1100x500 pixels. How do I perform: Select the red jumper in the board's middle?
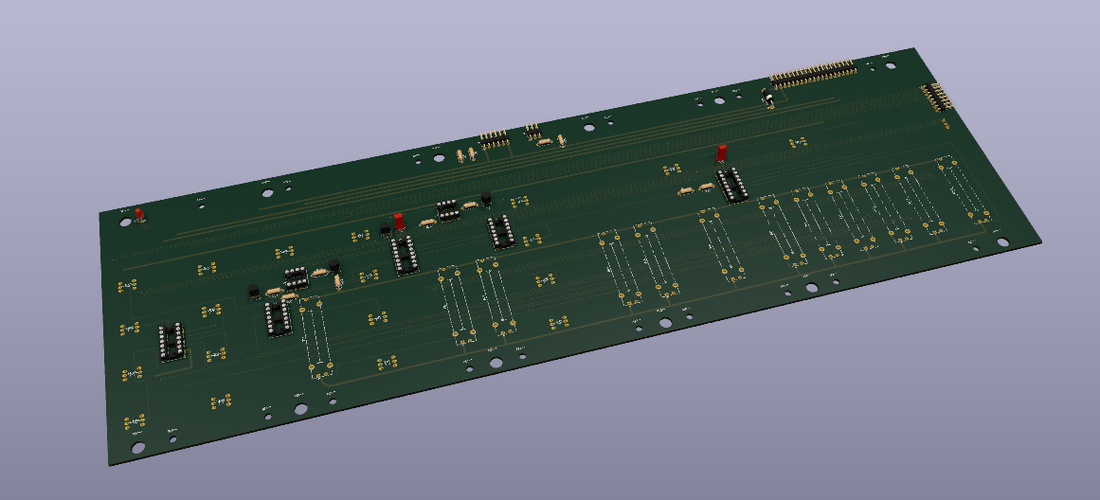(399, 221)
